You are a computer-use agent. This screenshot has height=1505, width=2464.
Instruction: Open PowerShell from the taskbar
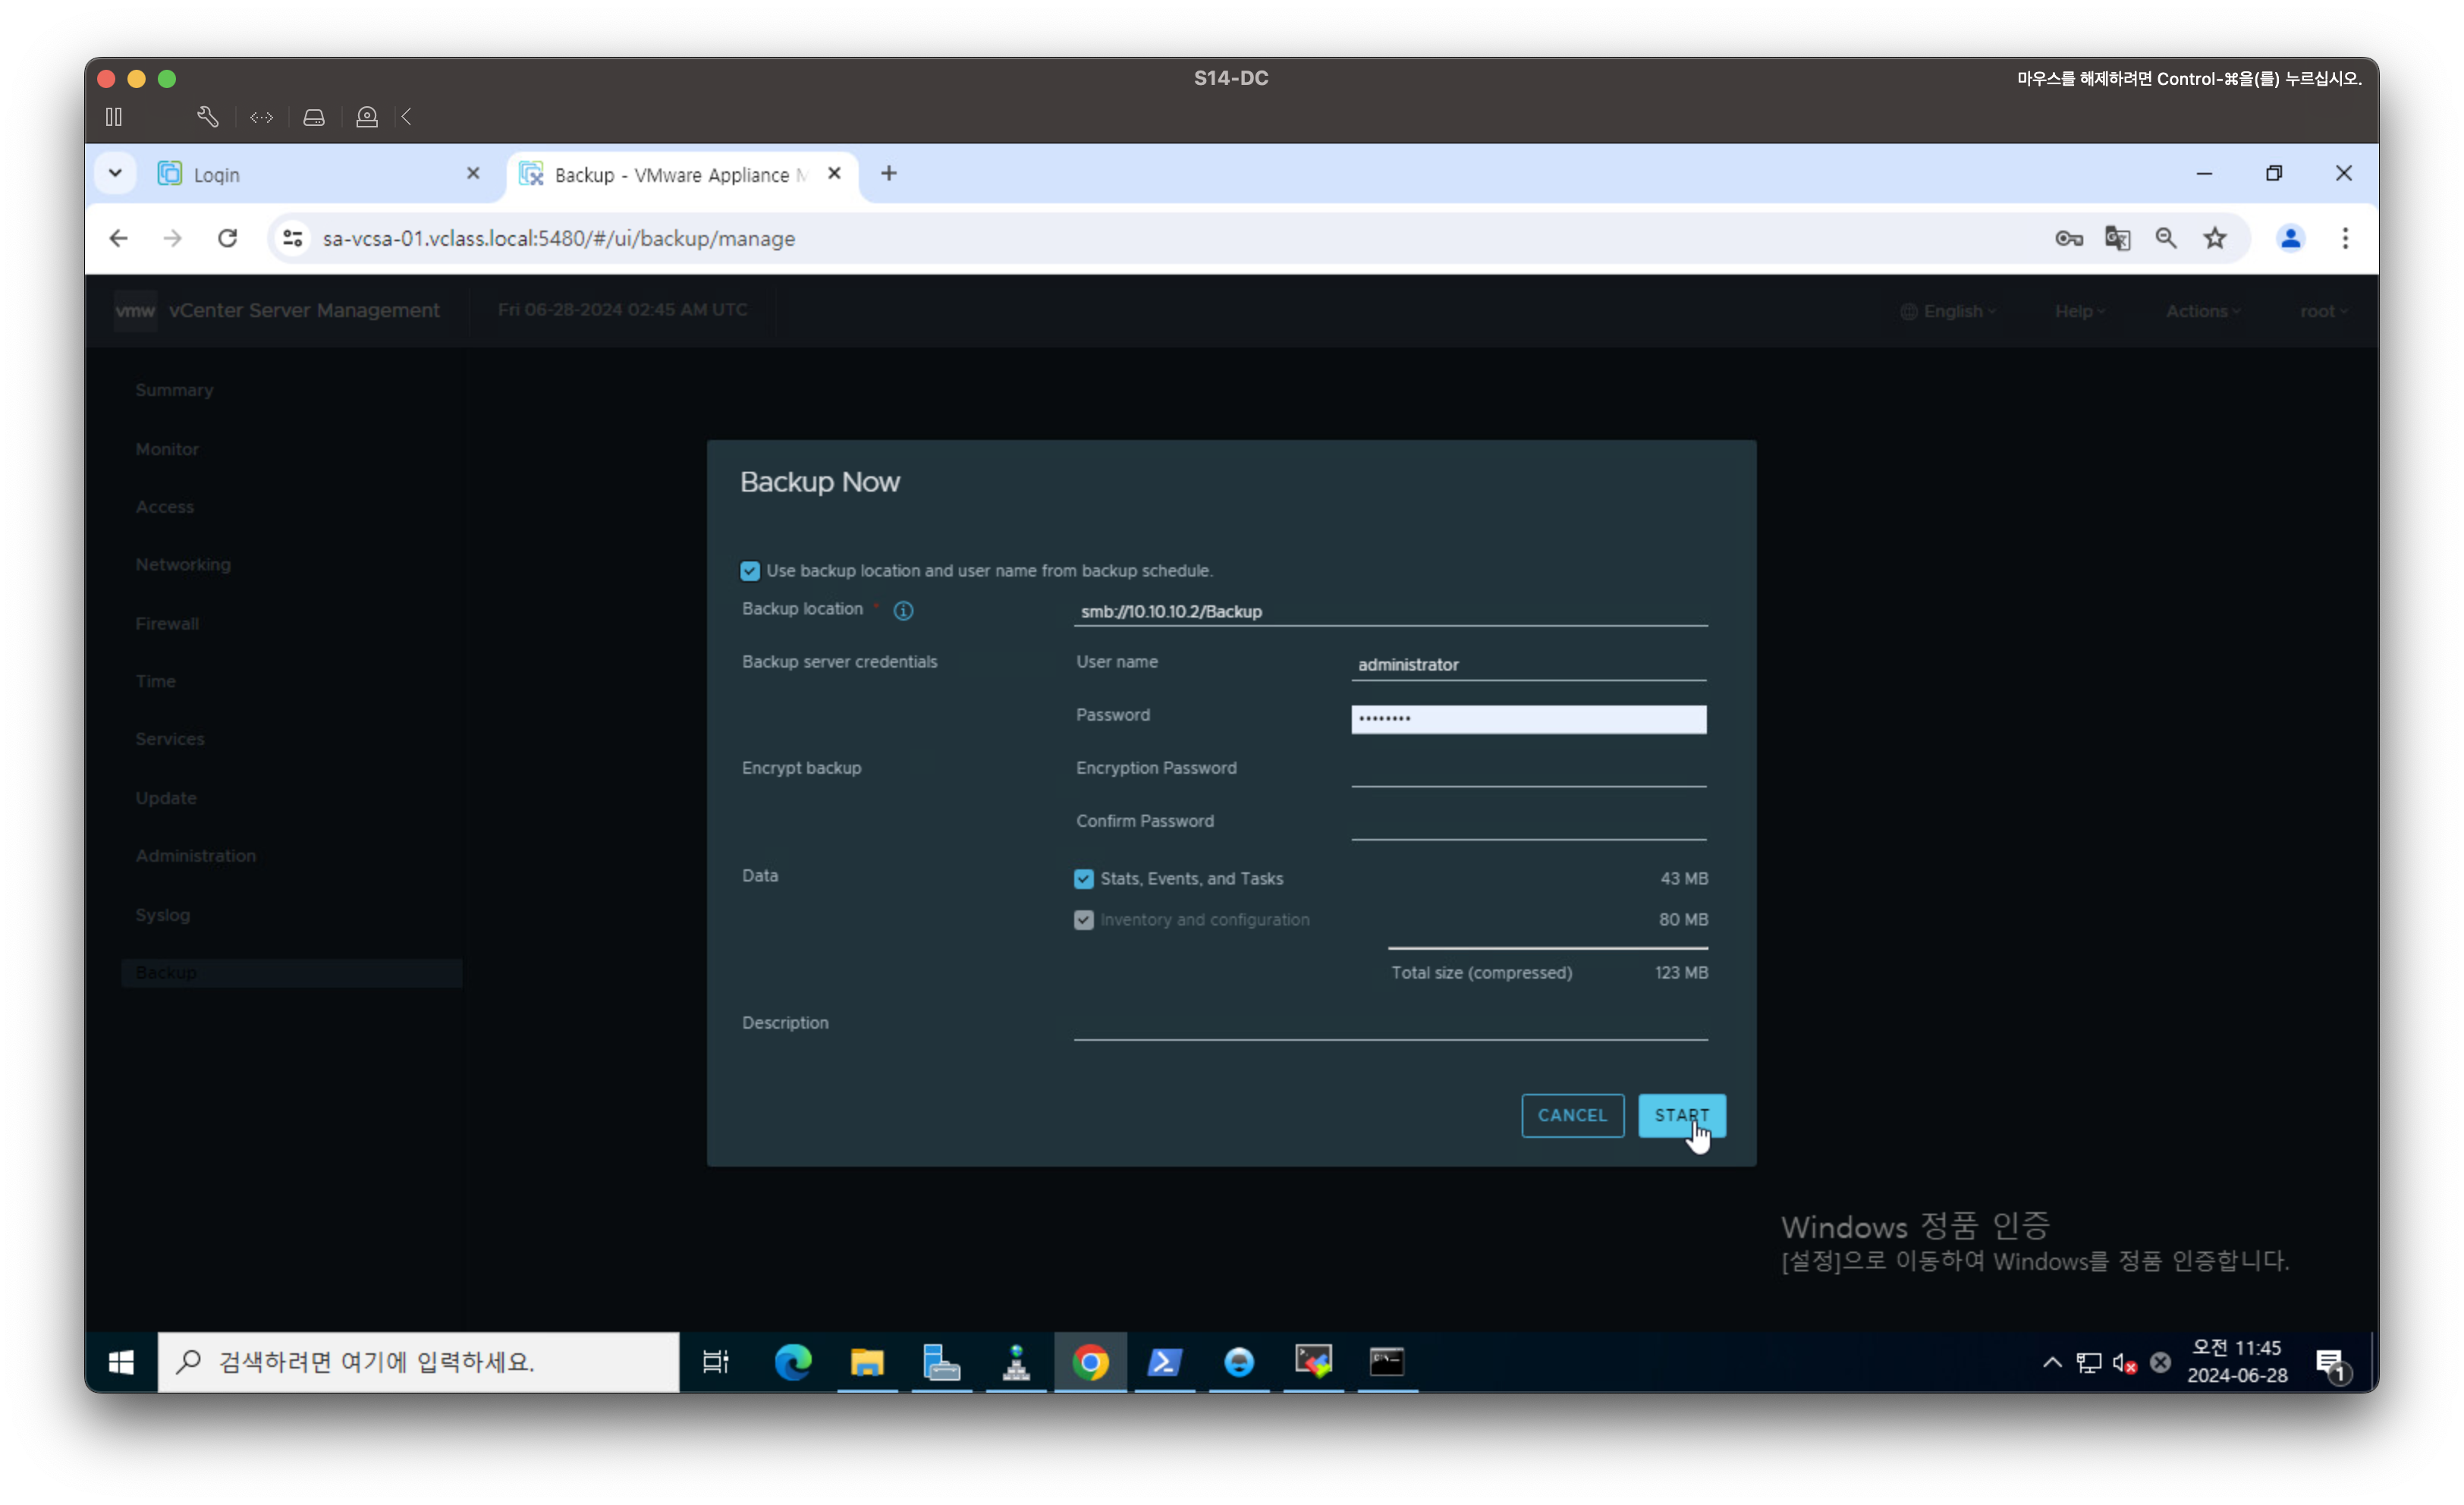[1164, 1362]
